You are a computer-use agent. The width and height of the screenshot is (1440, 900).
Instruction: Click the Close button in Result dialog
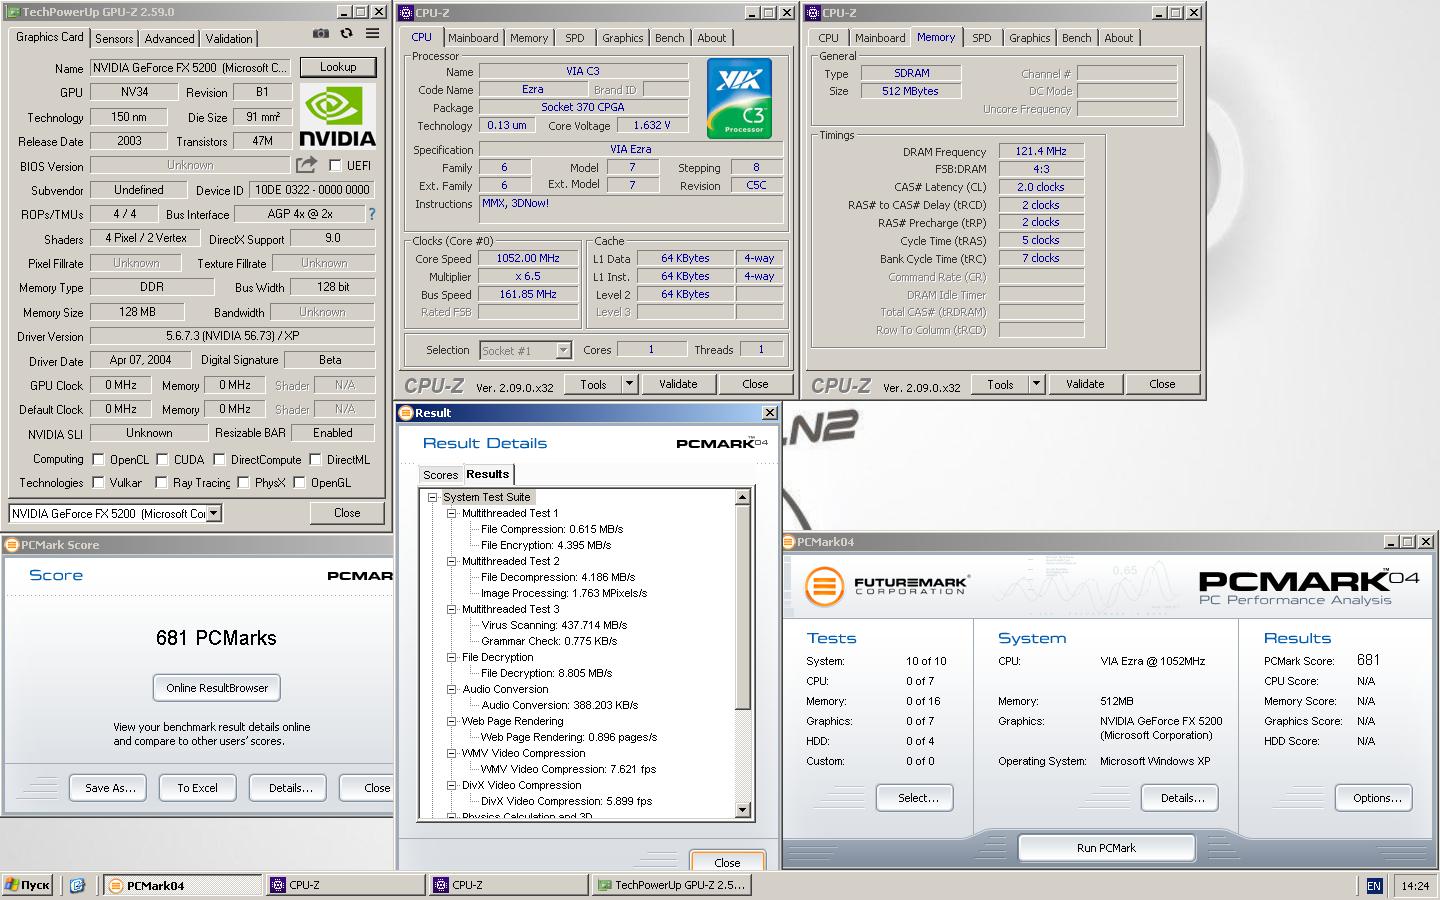pyautogui.click(x=727, y=863)
